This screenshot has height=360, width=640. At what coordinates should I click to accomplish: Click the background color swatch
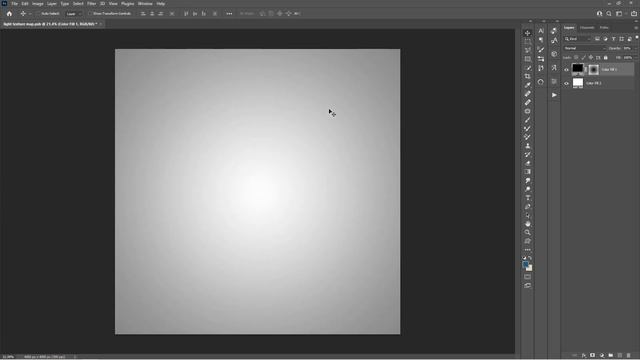530,269
